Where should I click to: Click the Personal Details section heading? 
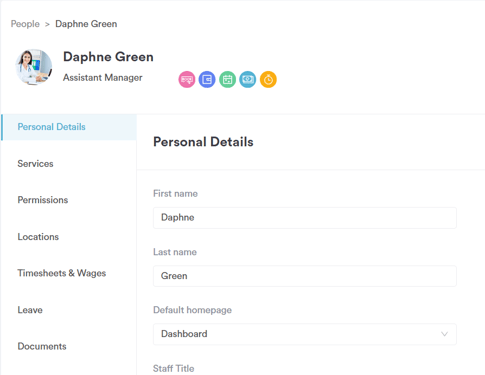[x=203, y=142]
